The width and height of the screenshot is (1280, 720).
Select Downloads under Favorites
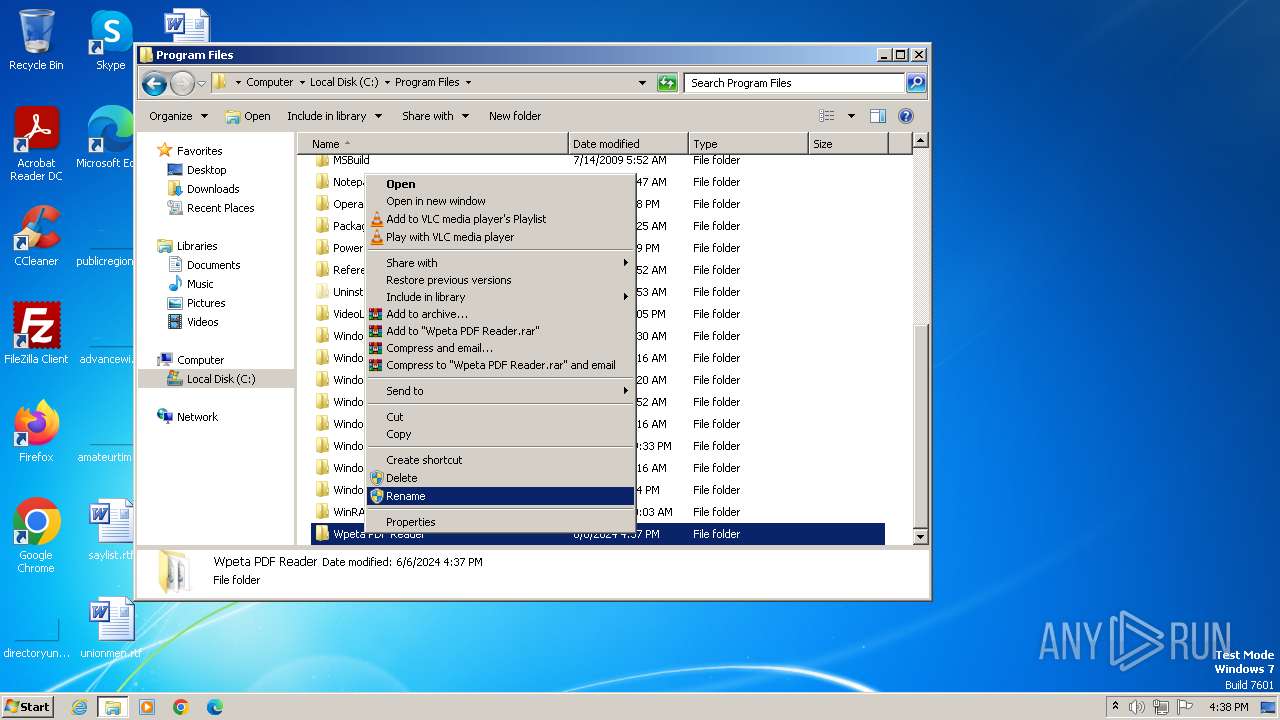[x=213, y=189]
